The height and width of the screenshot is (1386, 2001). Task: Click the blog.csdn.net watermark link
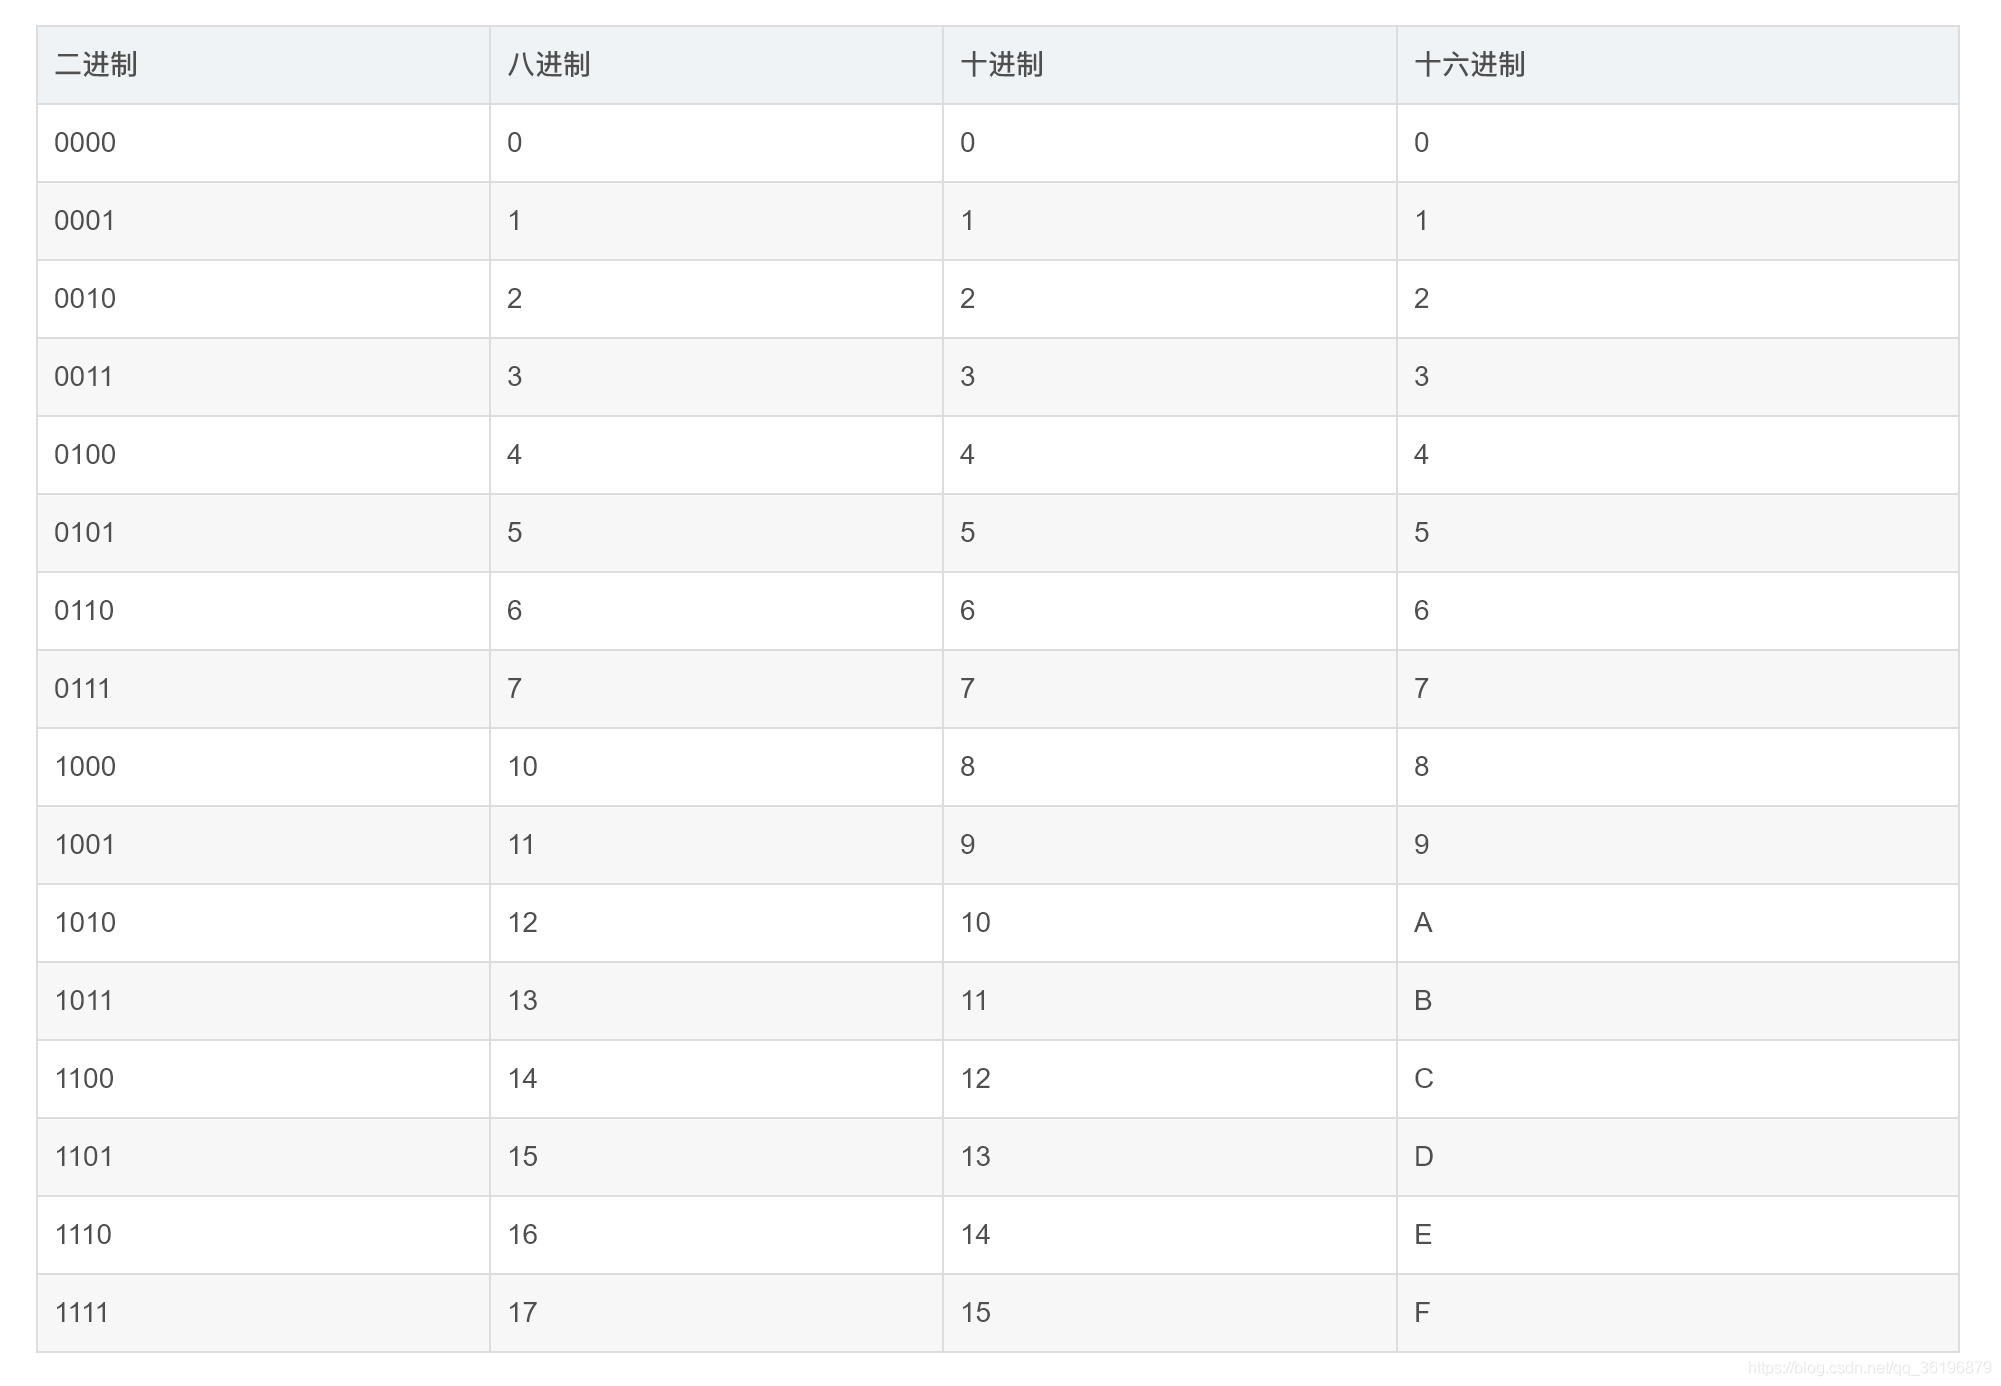[x=1869, y=1368]
